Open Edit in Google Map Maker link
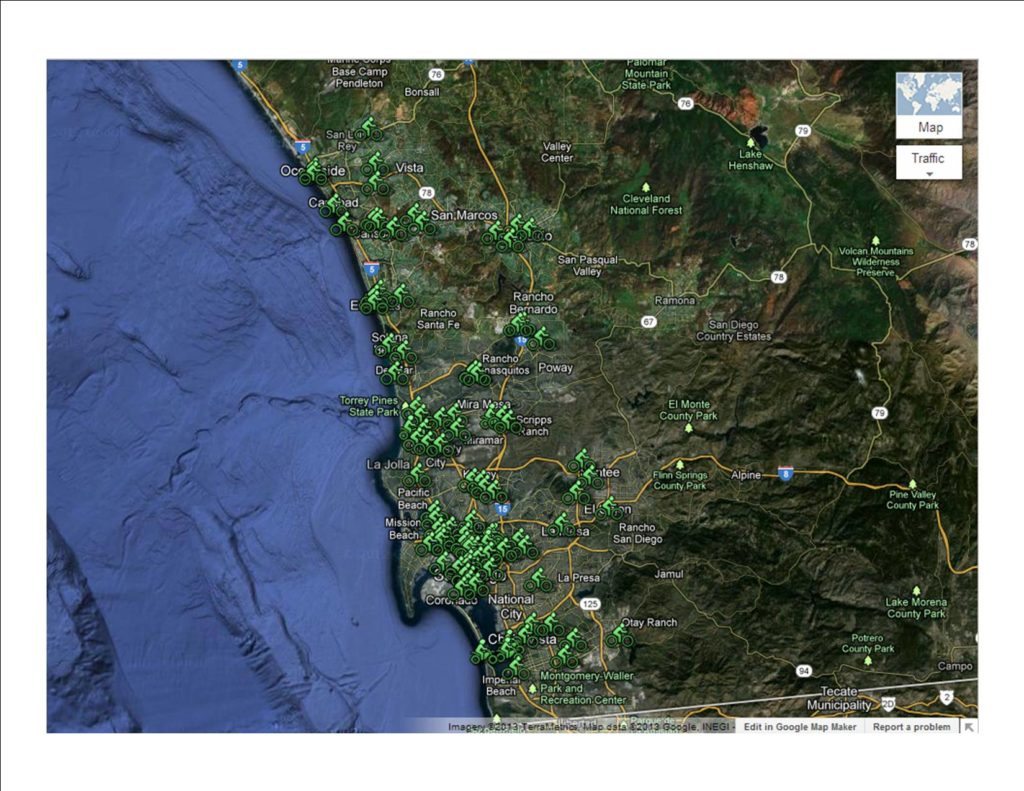This screenshot has height=791, width=1024. 799,726
